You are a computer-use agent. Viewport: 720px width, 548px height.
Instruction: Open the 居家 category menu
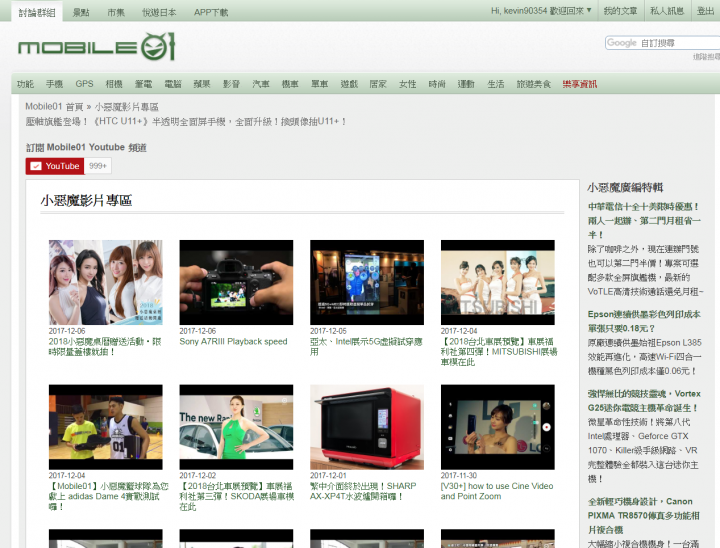(x=378, y=84)
